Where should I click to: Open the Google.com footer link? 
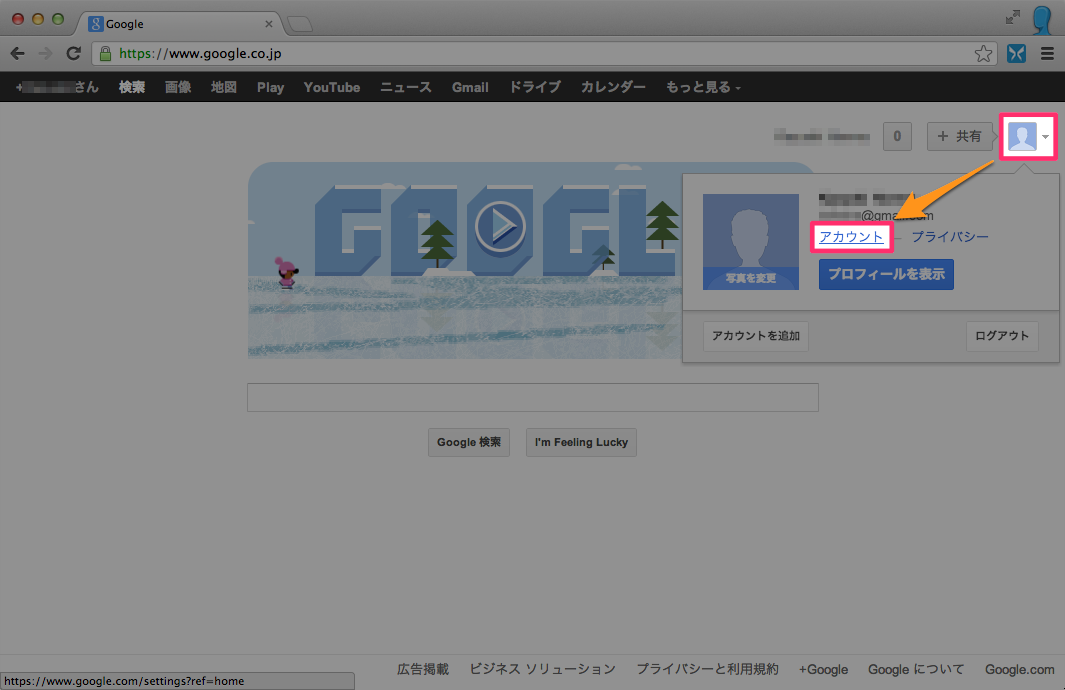(1019, 670)
